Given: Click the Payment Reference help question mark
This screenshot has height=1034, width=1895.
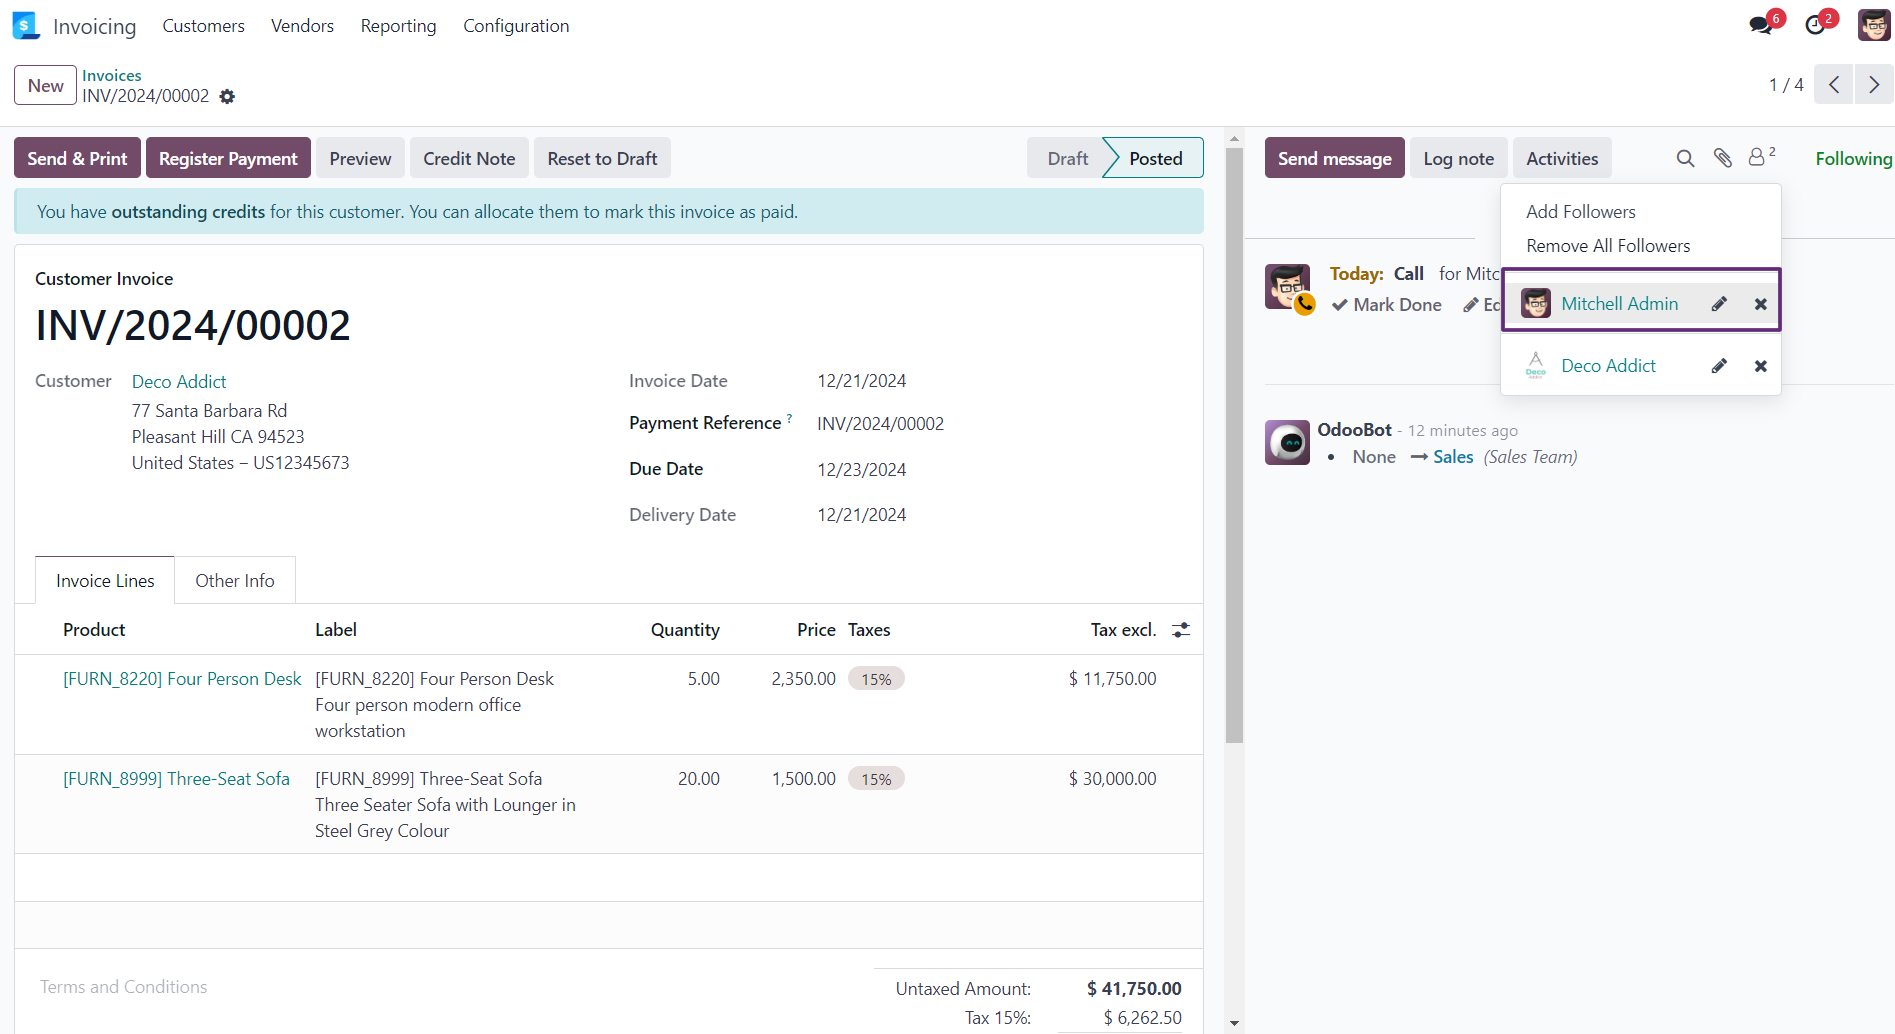Looking at the screenshot, I should (x=789, y=418).
